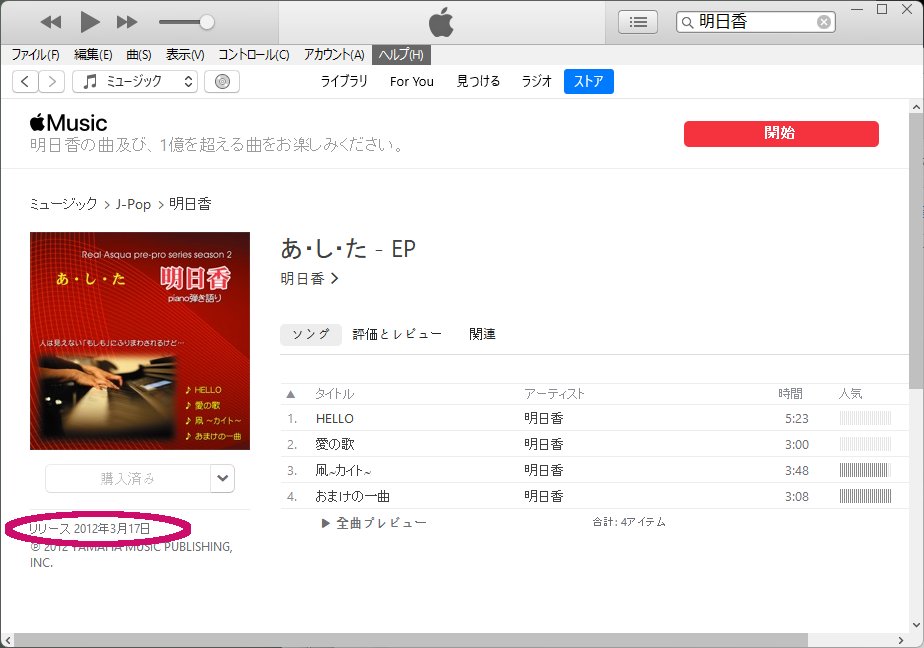Open the 明日香 artist link under album title
Viewport: 924px width, 648px height.
(x=309, y=279)
